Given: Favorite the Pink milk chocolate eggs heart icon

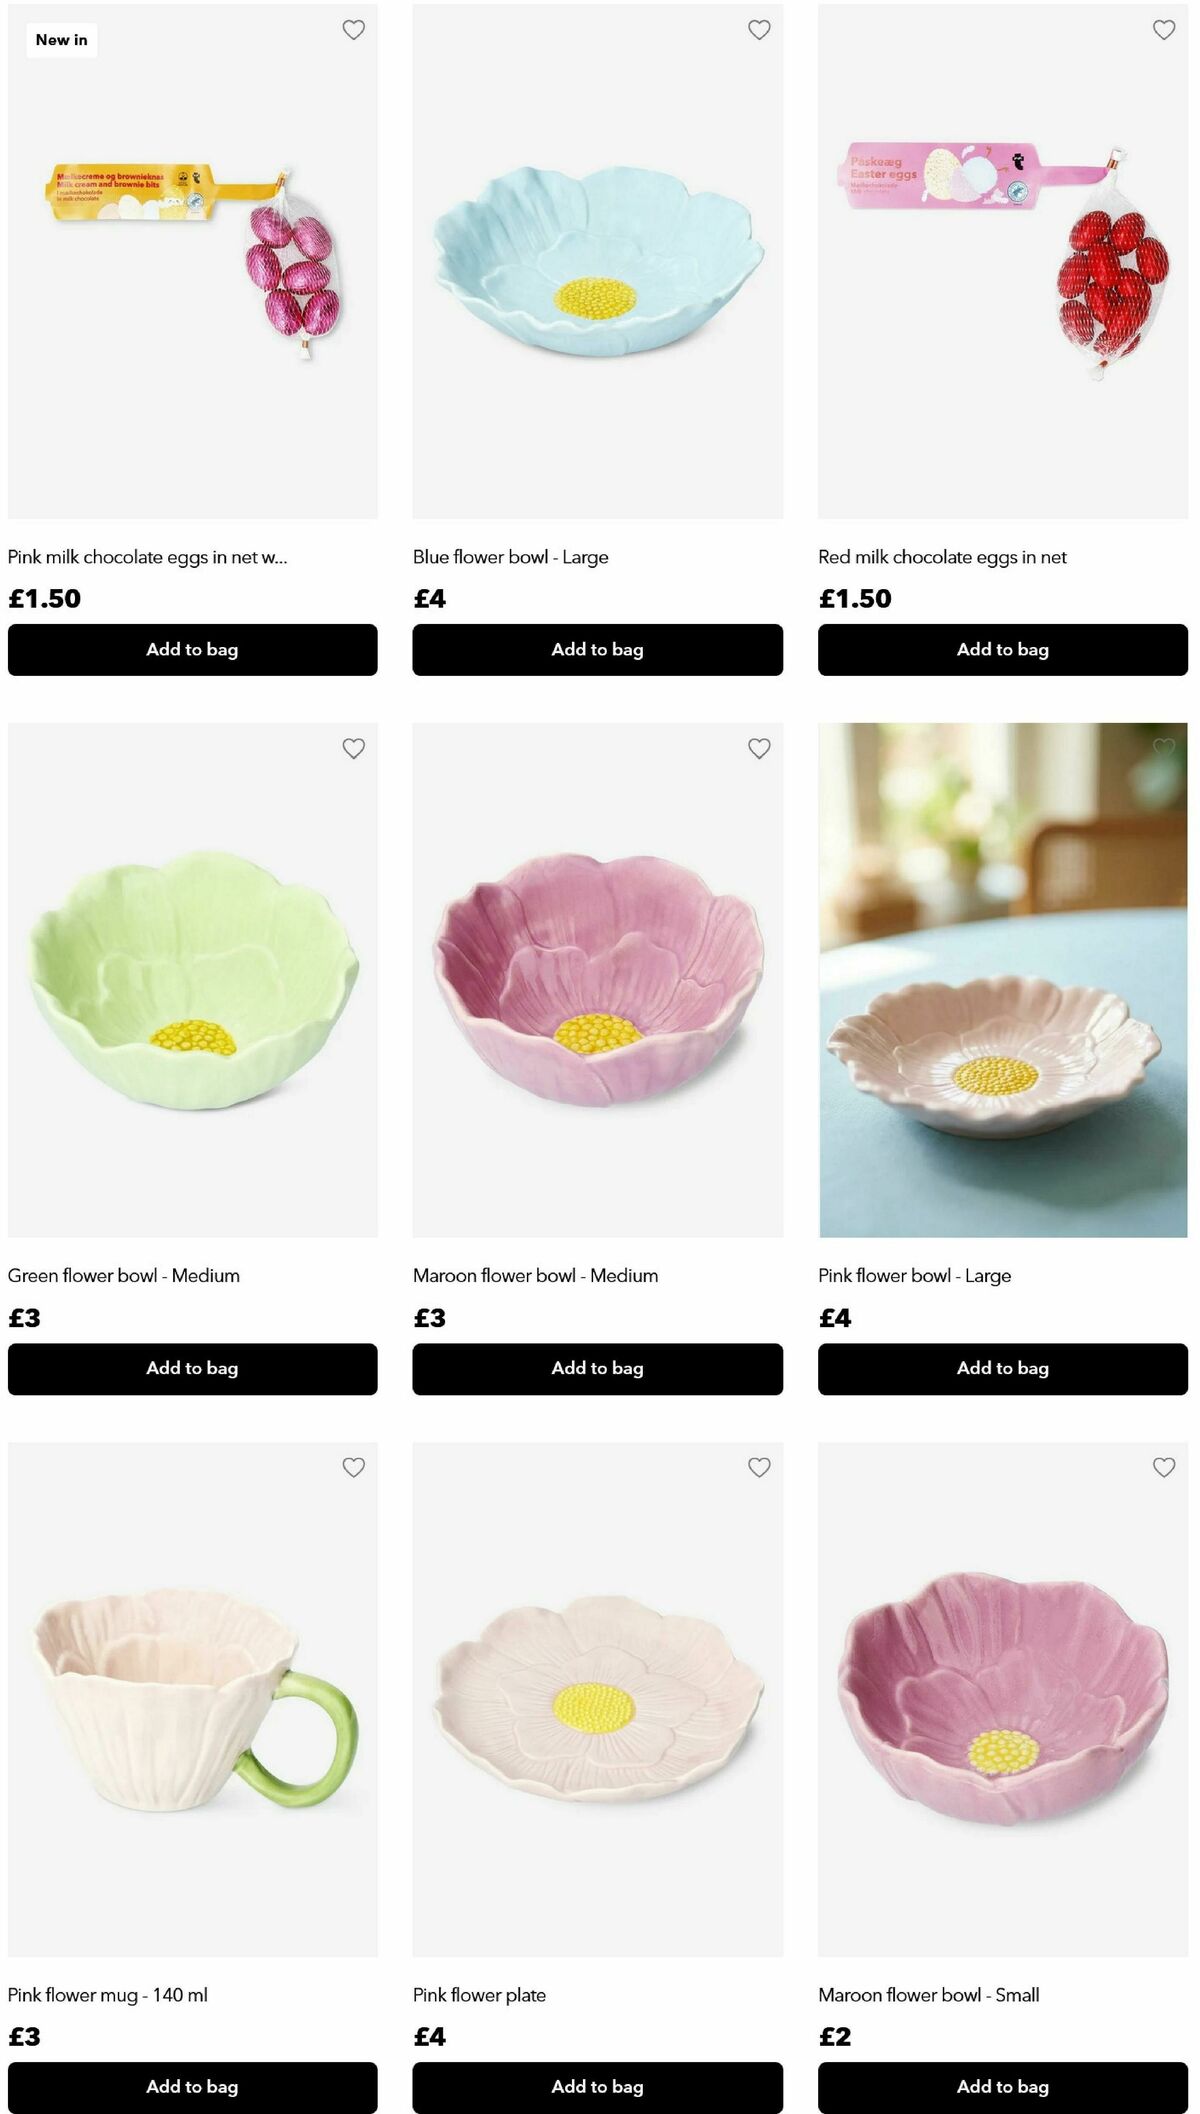Looking at the screenshot, I should pos(353,30).
